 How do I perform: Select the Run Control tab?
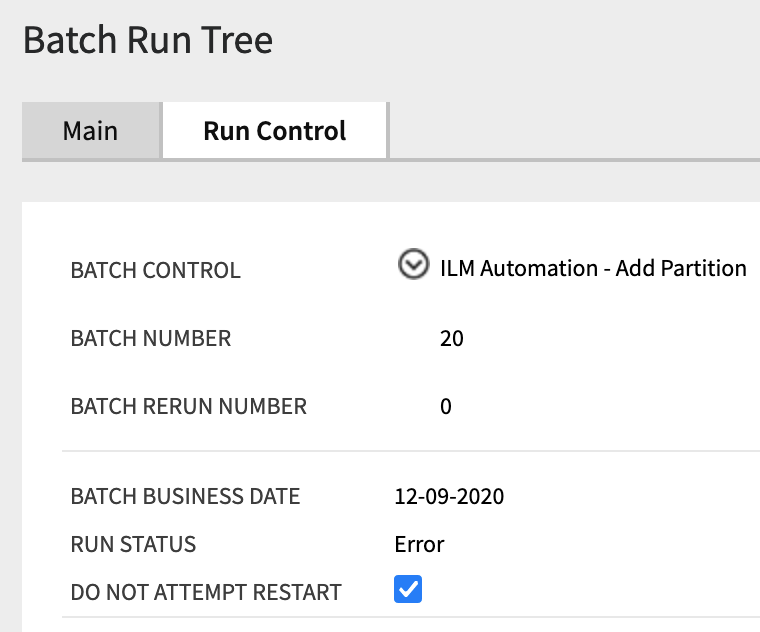tap(275, 131)
